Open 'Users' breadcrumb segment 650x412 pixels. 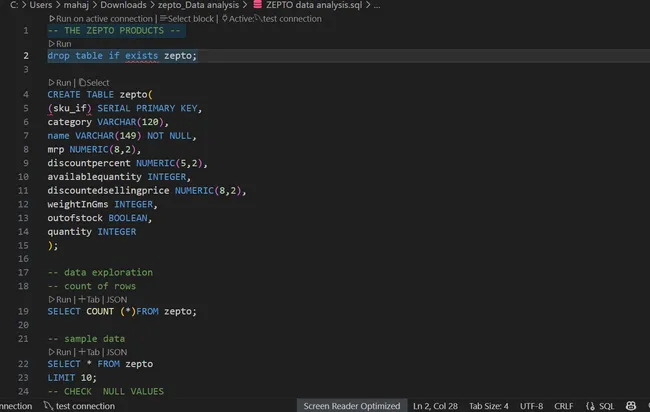(x=41, y=5)
